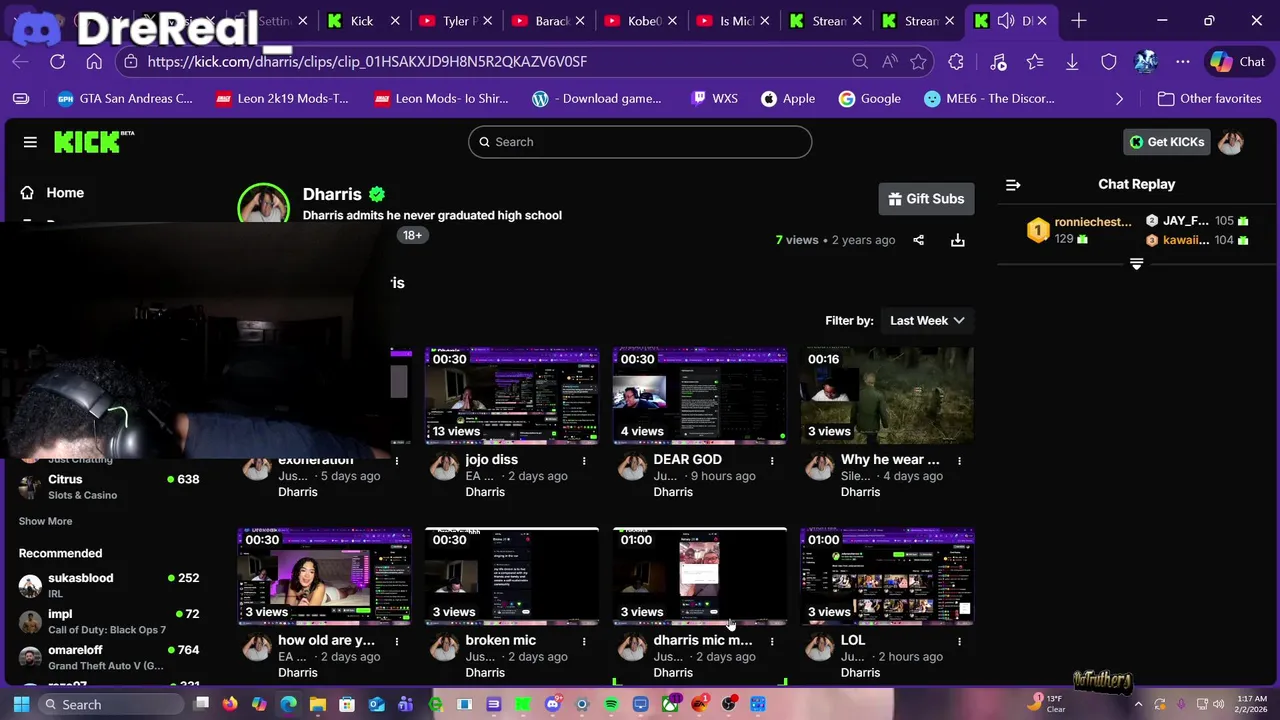Open the Dharris channel name link
Viewport: 1280px width, 720px height.
[332, 194]
